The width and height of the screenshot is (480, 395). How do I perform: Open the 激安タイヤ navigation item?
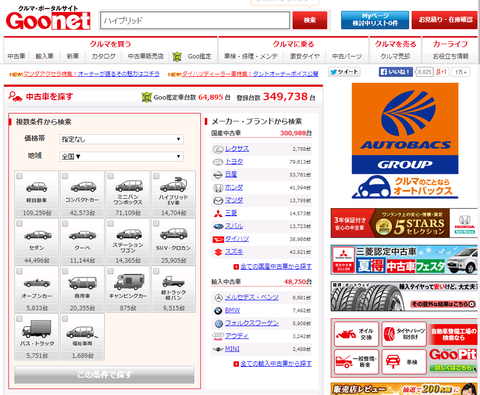coord(305,56)
